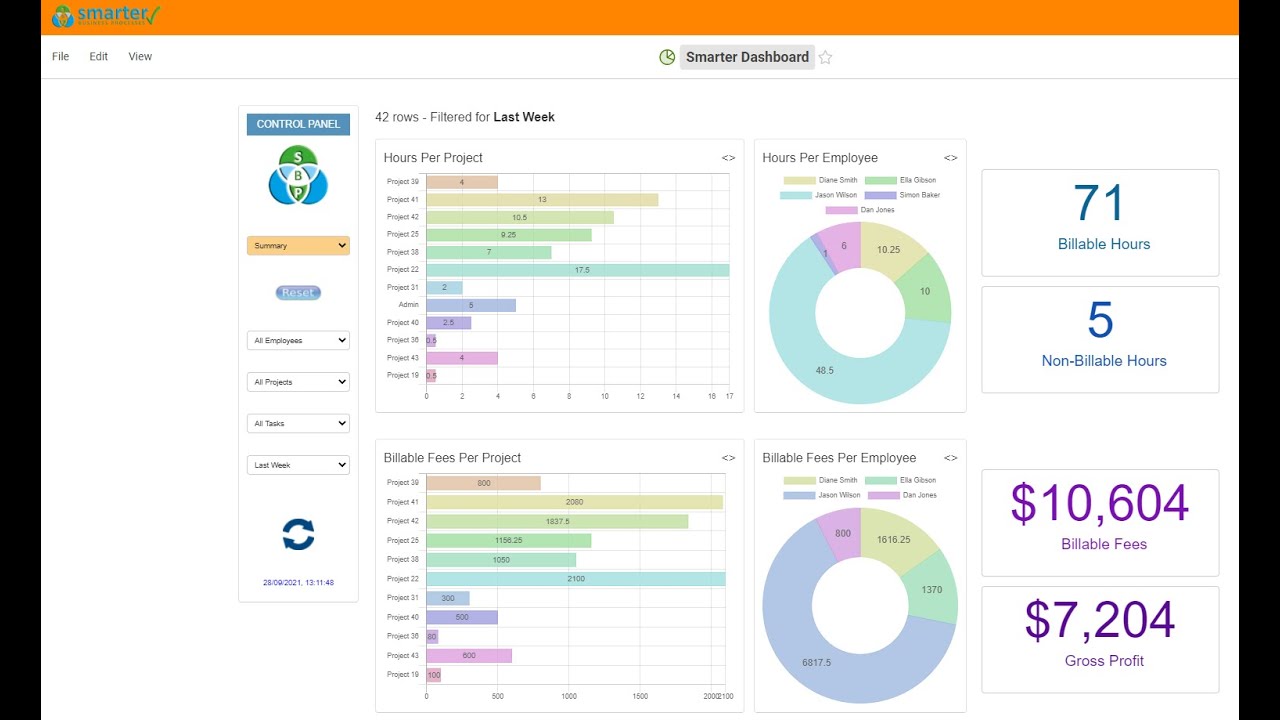Click the refresh arrows icon in Control Panel
Viewport: 1280px width, 720px height.
(x=298, y=534)
